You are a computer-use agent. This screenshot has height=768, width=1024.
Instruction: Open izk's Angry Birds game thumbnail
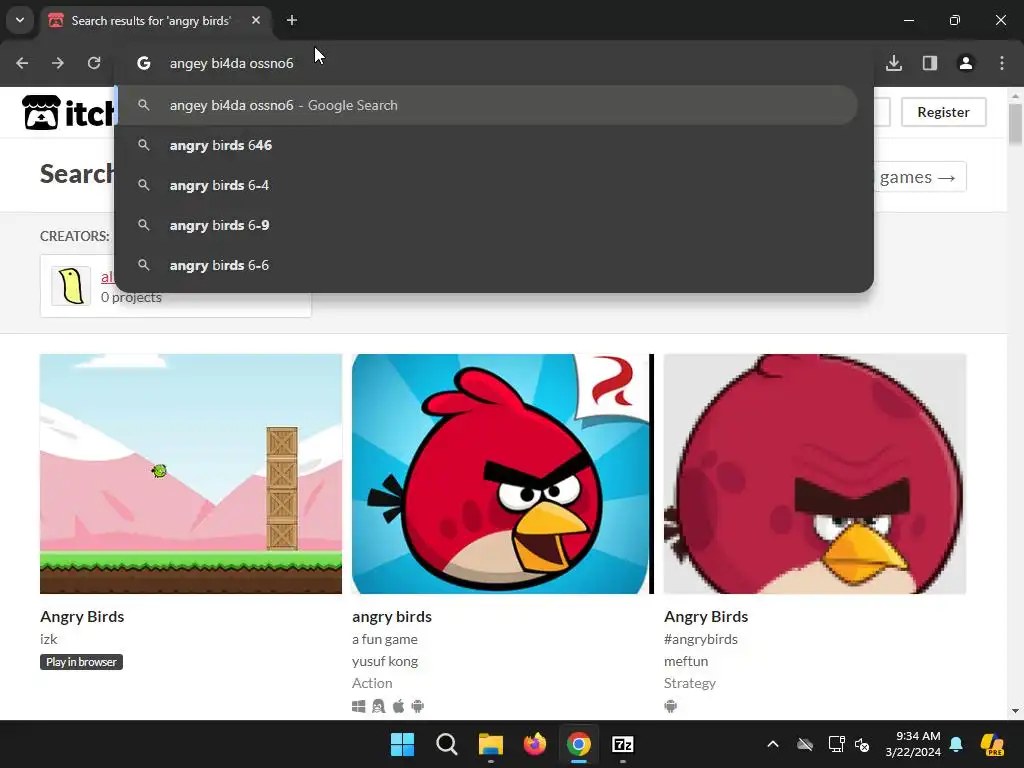tap(191, 474)
